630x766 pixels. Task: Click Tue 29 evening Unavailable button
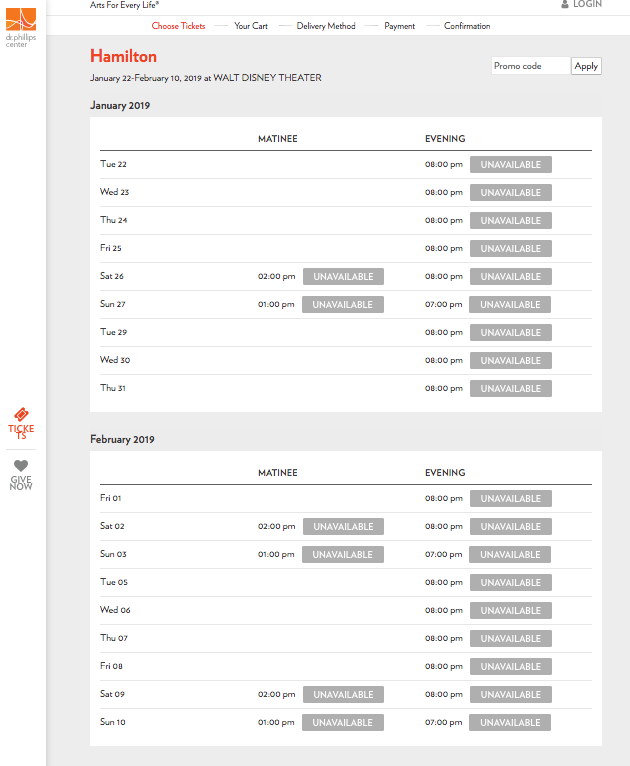tap(511, 333)
